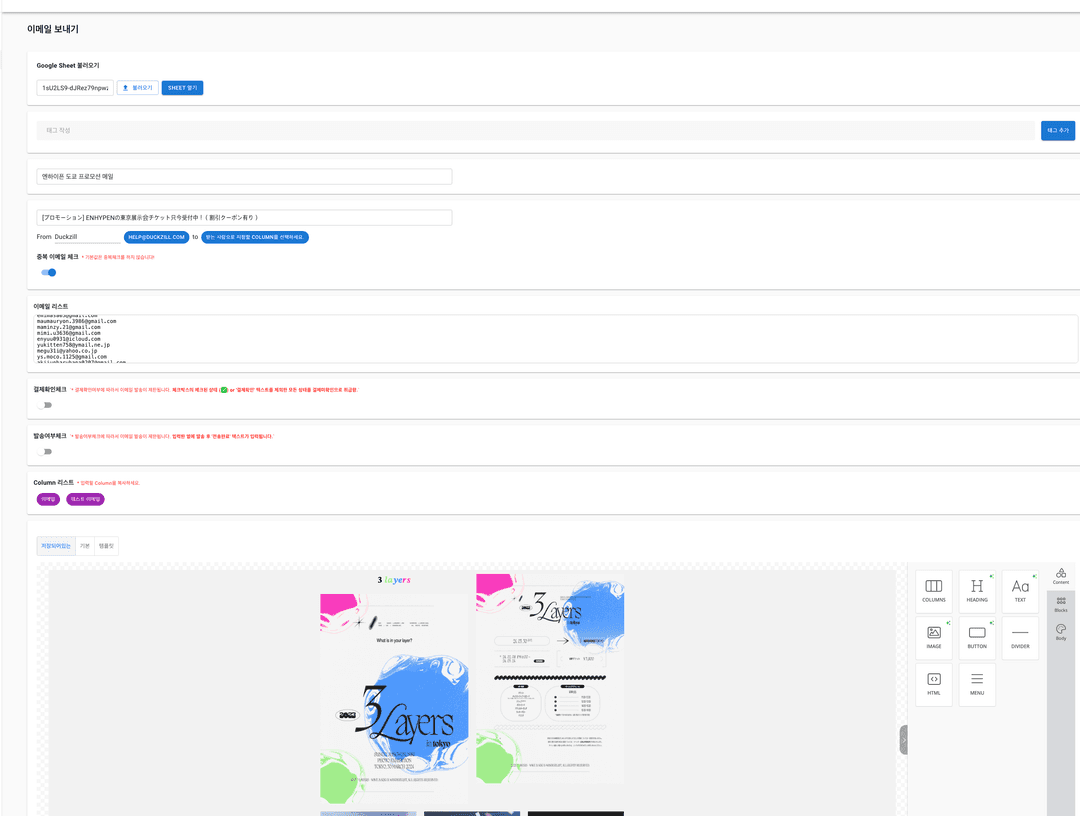The width and height of the screenshot is (1080, 816).
Task: Select the Columns content block
Action: tap(933, 591)
